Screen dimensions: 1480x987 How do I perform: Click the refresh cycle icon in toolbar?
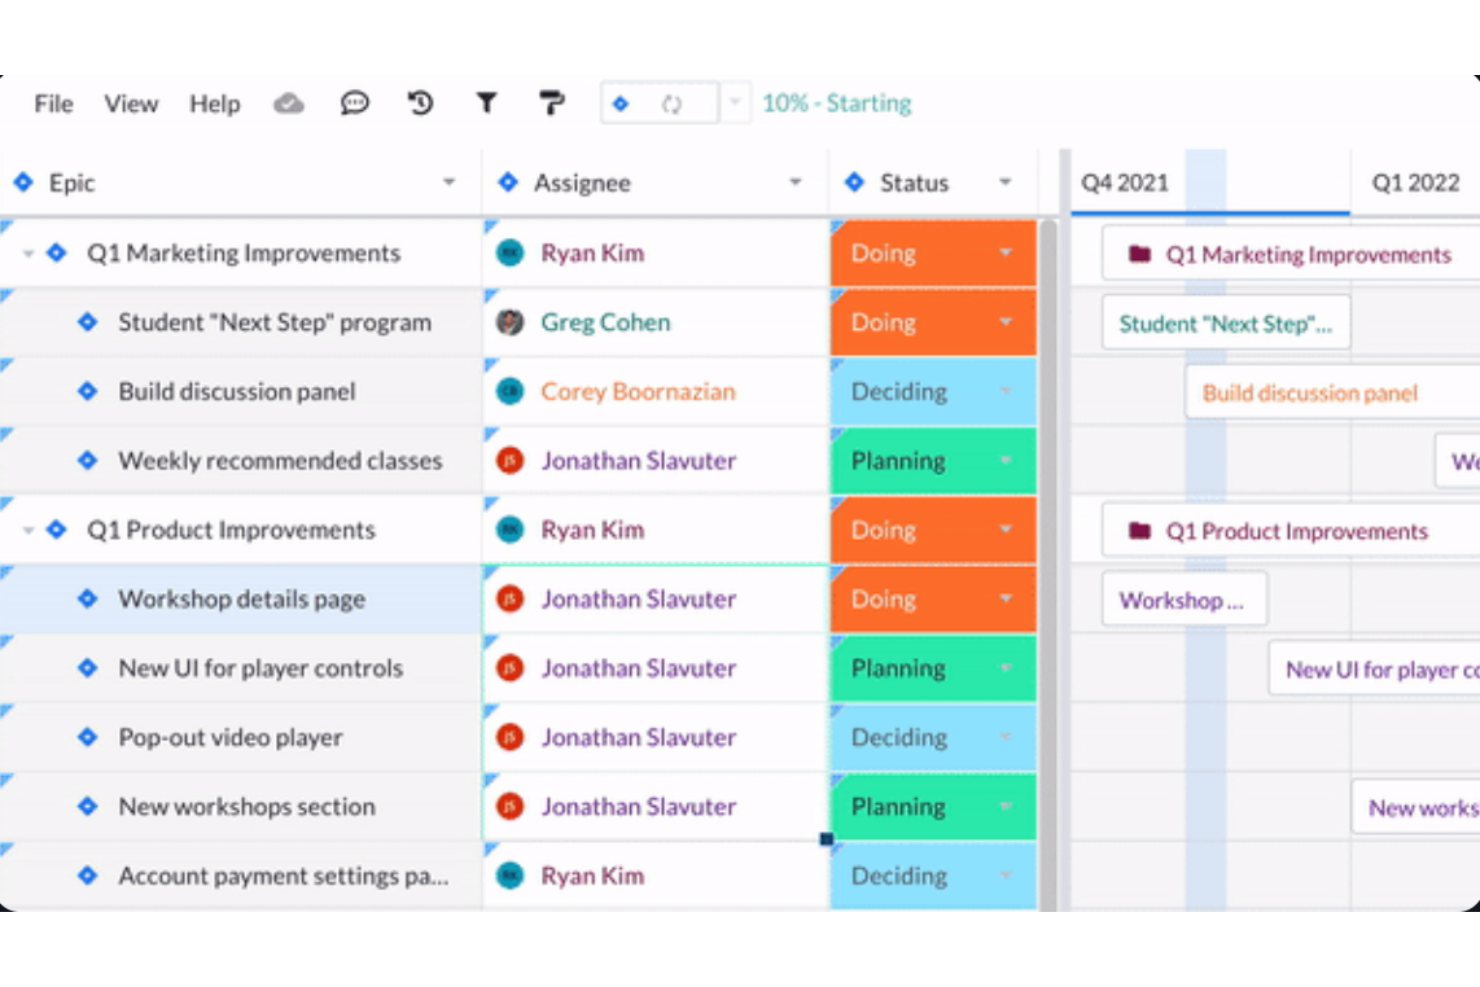[672, 104]
